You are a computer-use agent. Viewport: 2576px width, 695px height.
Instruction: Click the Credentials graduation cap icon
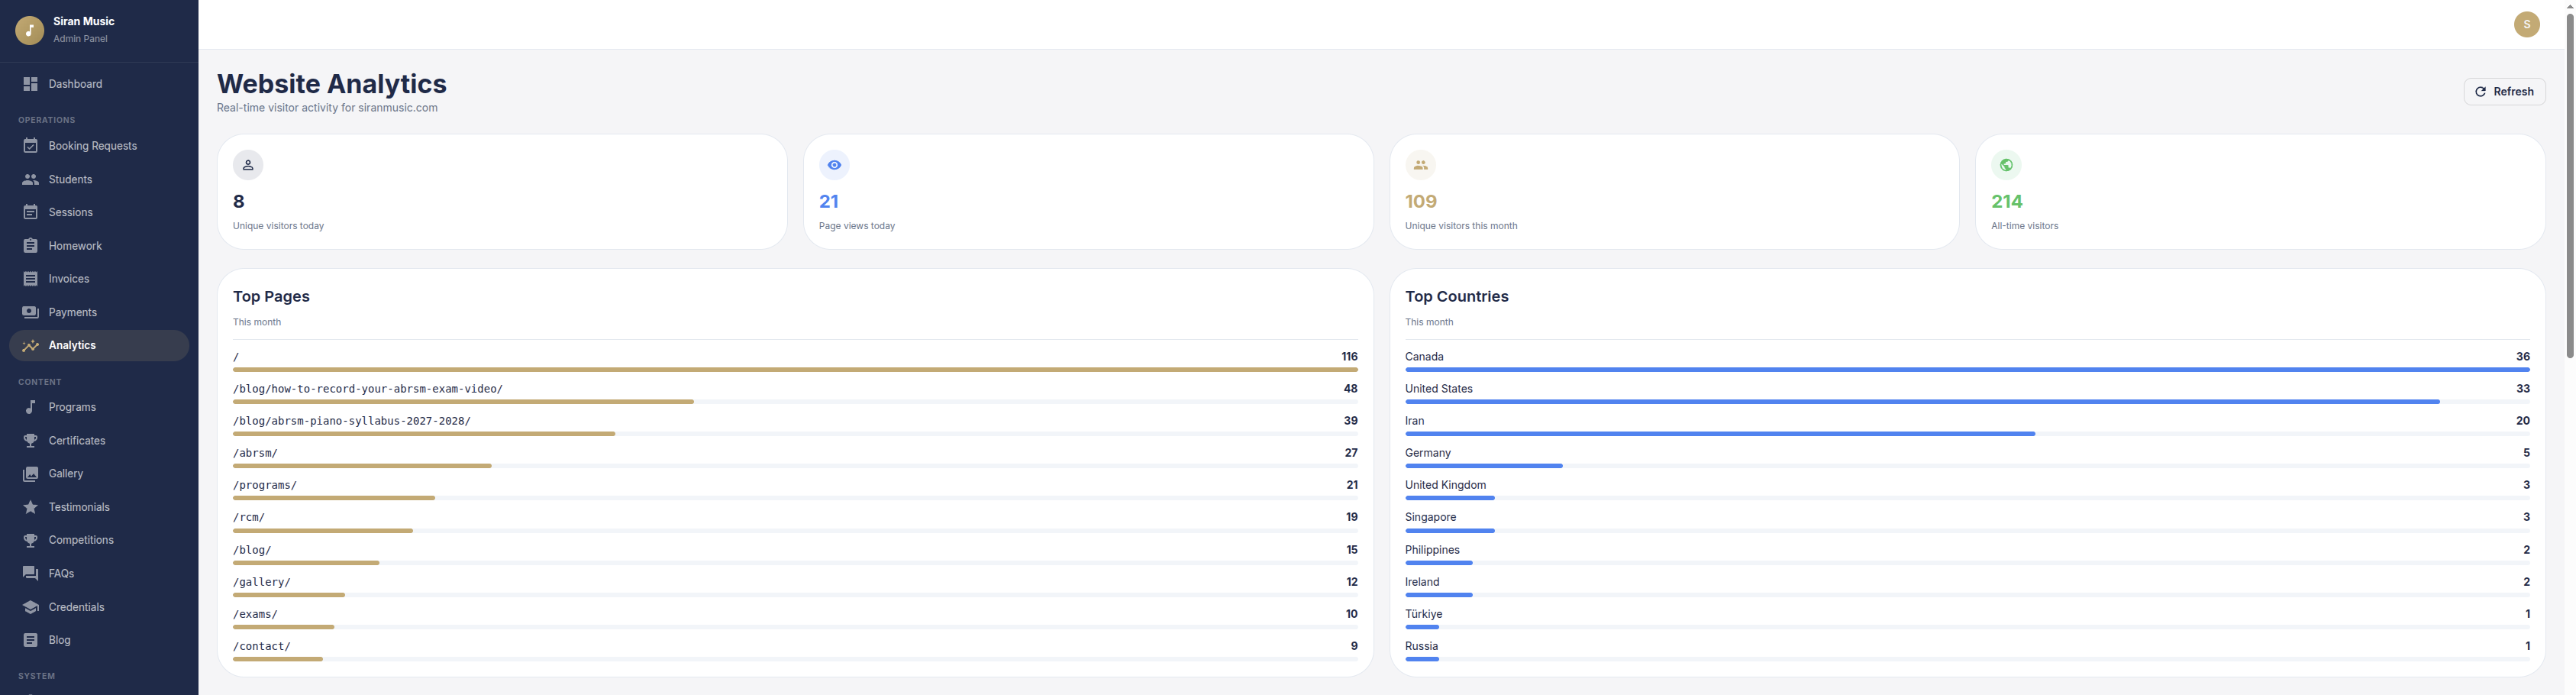tap(31, 607)
